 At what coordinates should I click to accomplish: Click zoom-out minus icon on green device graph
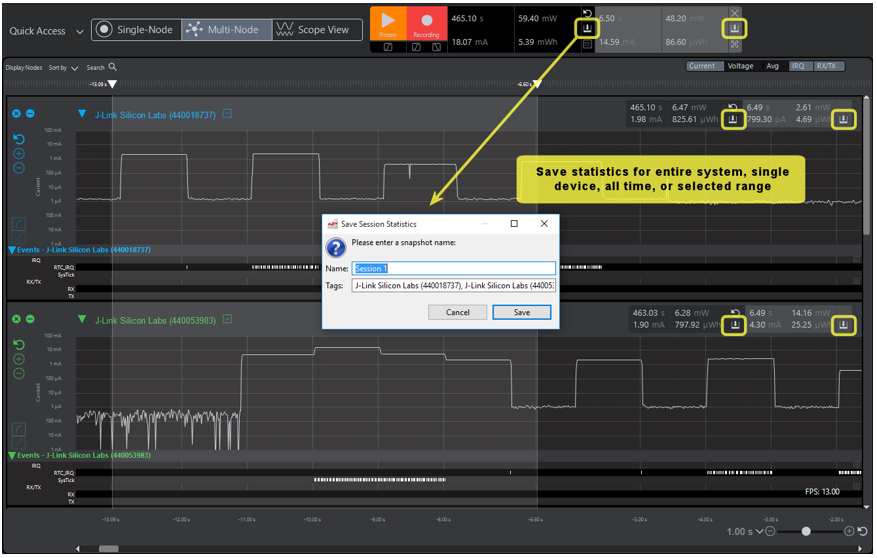[x=19, y=373]
